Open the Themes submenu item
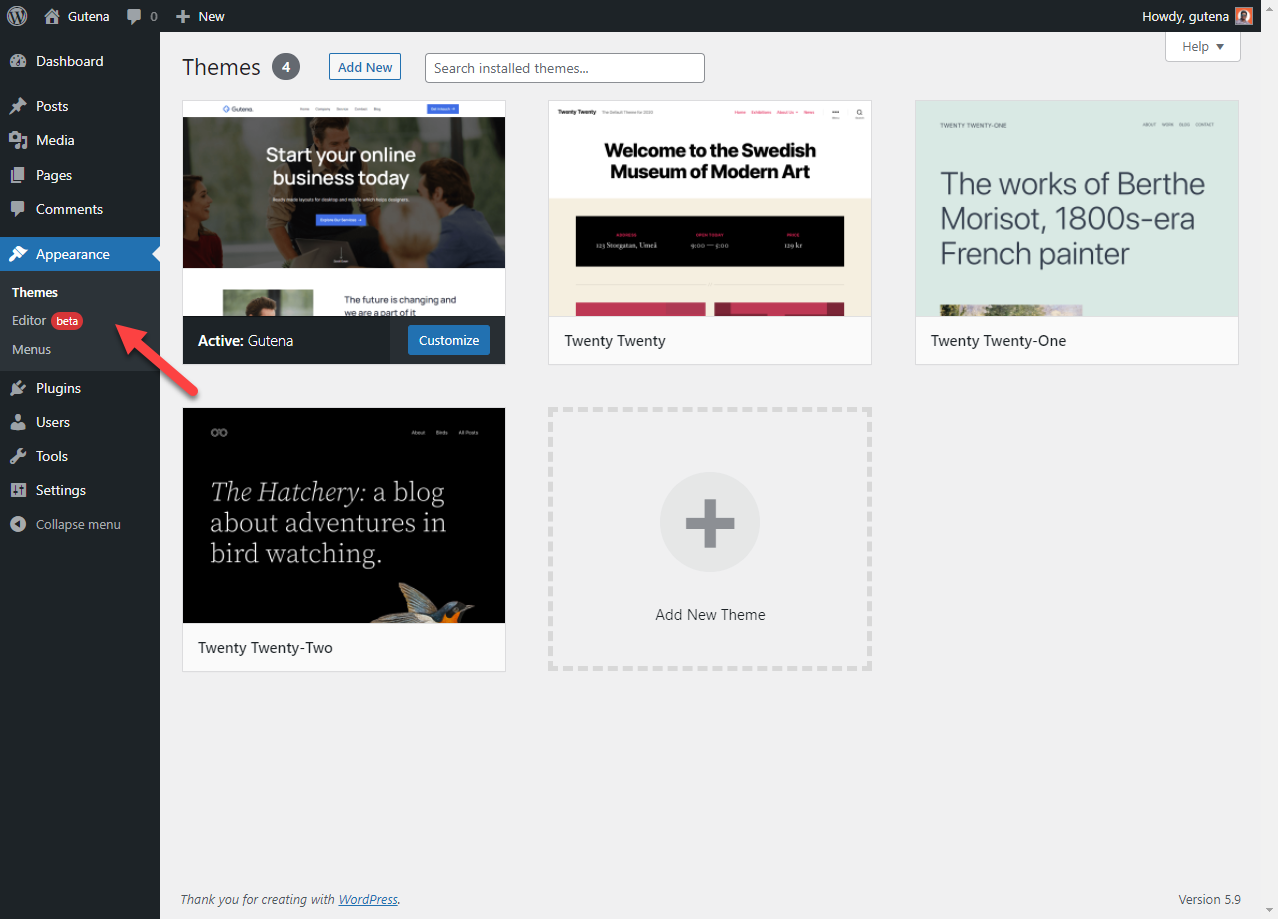The height and width of the screenshot is (919, 1278). [35, 292]
